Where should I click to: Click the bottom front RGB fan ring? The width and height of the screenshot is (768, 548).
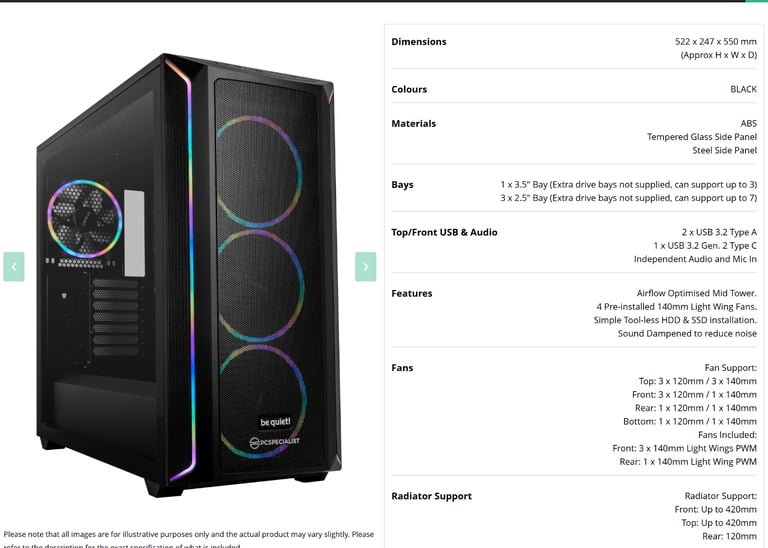tap(263, 401)
